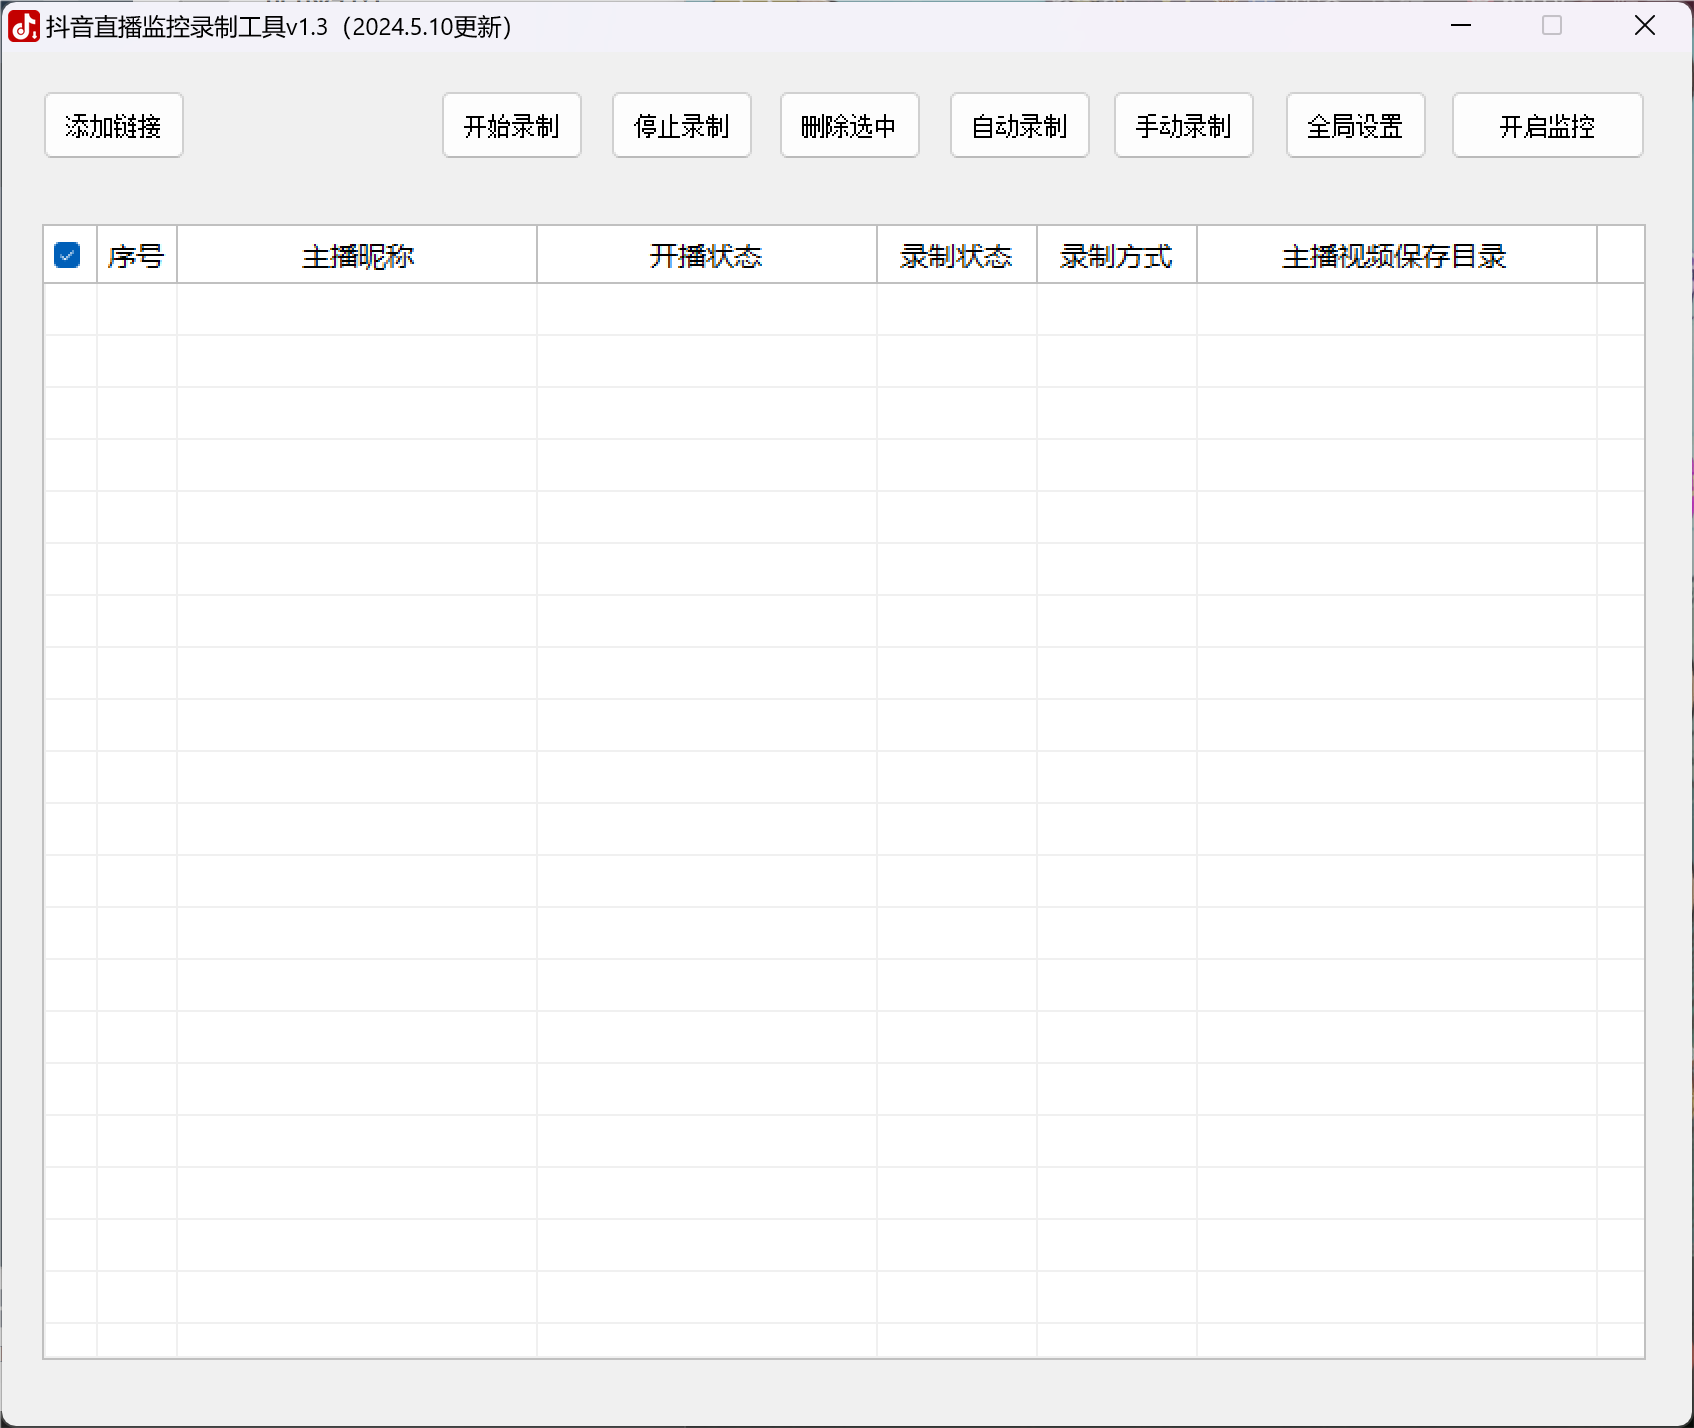
Task: Click first empty cell under 主播昵称
Action: coord(357,309)
